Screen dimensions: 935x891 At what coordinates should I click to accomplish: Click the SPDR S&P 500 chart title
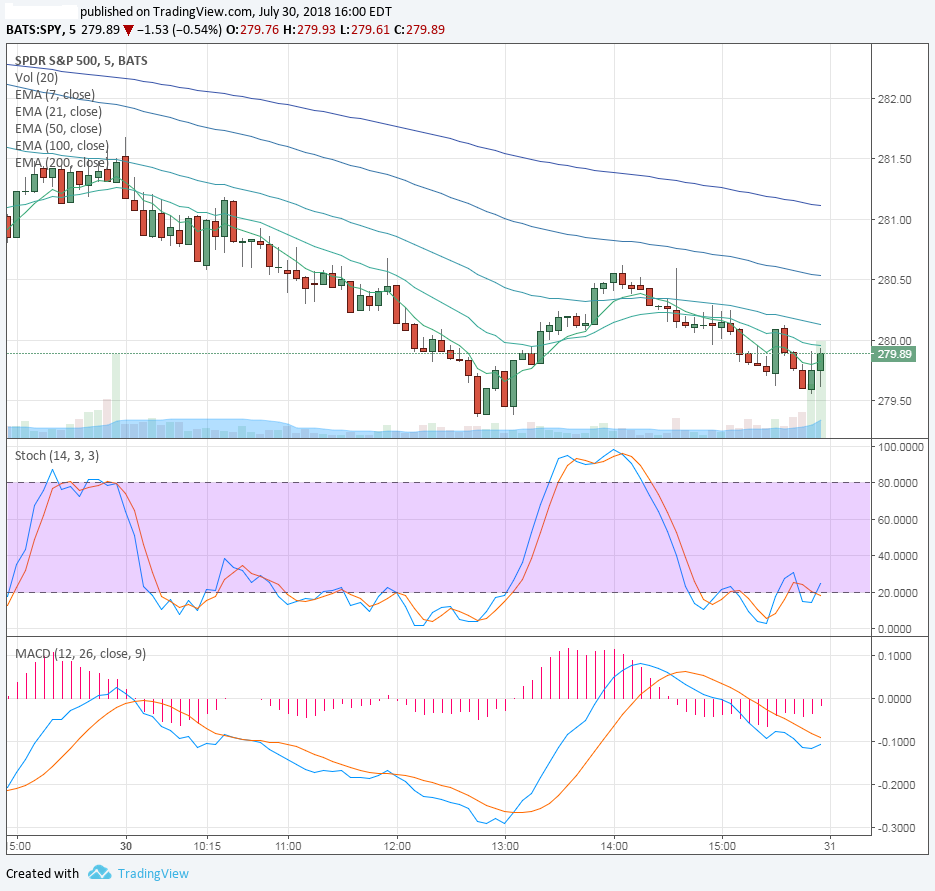tap(81, 60)
